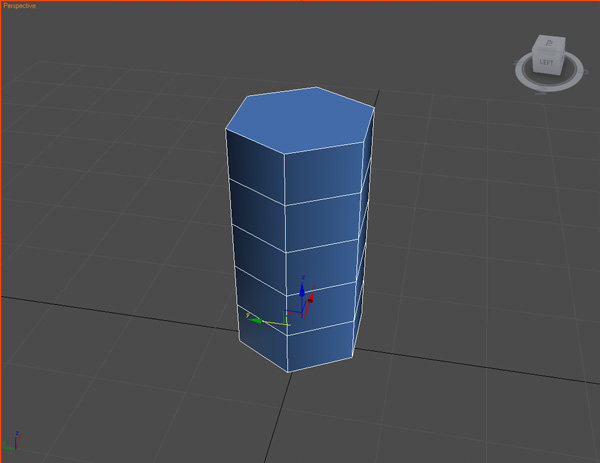Click the top face of the ViewCube
600x463 pixels.
pyautogui.click(x=549, y=43)
